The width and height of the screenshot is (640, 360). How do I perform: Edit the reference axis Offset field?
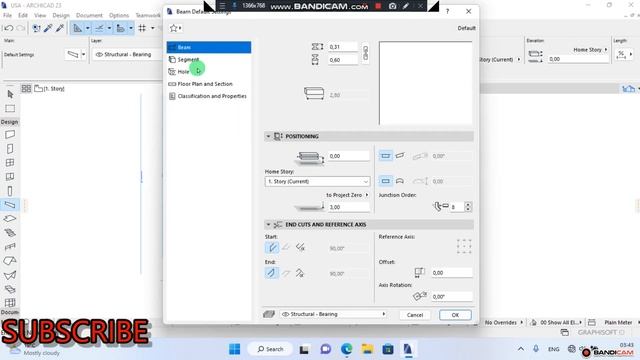[x=452, y=273]
